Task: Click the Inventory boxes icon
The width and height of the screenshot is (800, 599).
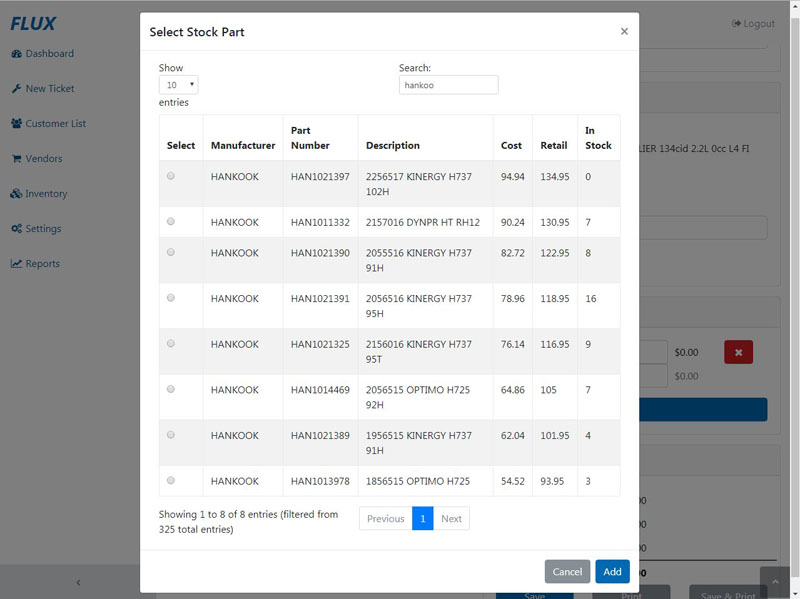Action: pos(17,194)
